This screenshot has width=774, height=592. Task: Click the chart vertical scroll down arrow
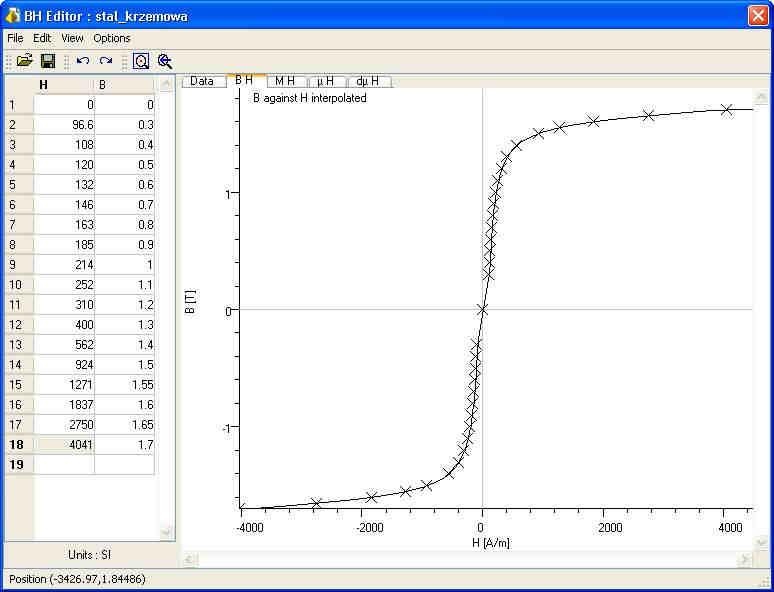coord(761,543)
